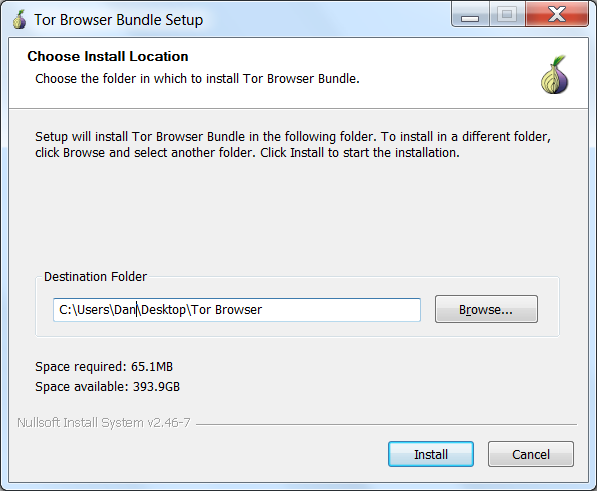Click inside the Destination Folder path field
The height and width of the screenshot is (491, 597).
(x=237, y=310)
